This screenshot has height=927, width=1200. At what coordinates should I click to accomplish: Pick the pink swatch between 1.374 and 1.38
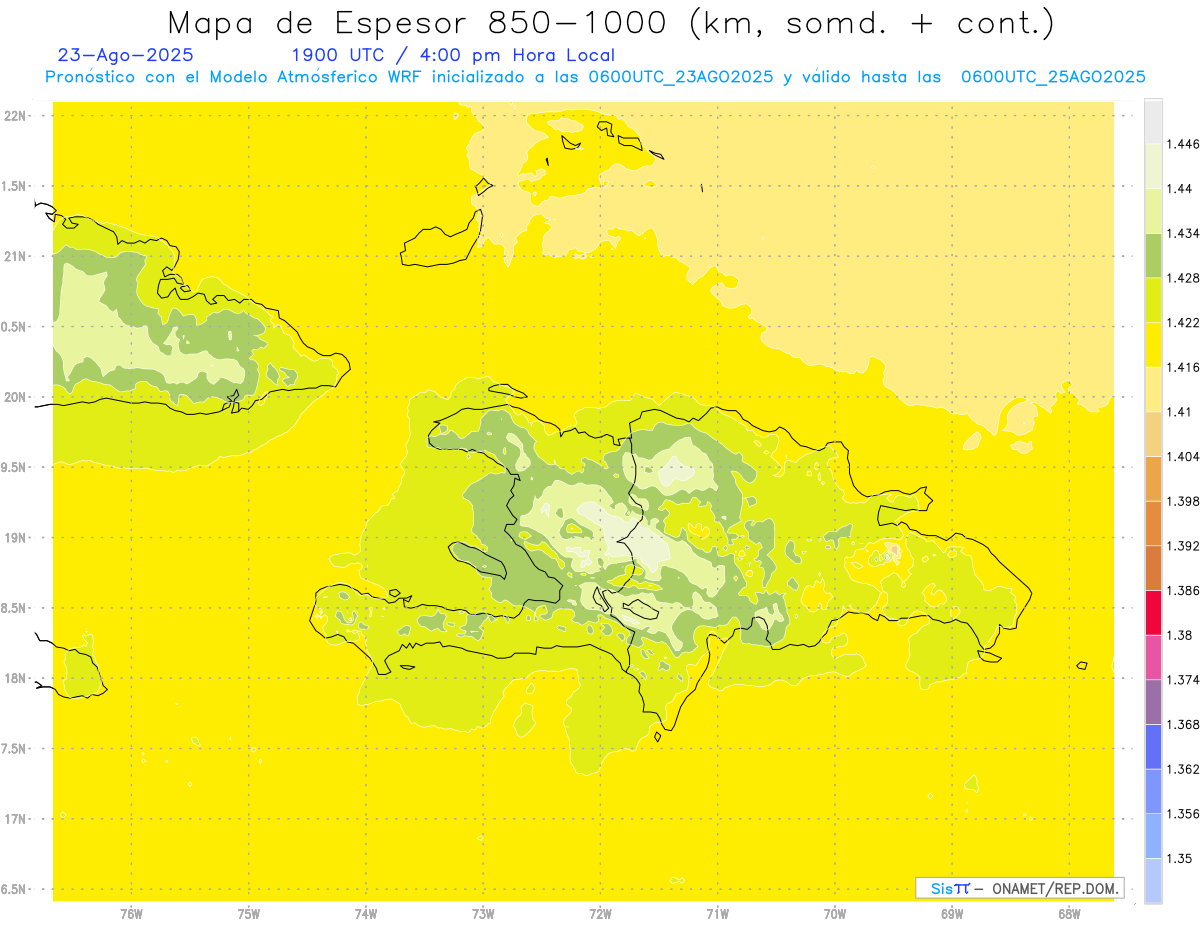1153,657
